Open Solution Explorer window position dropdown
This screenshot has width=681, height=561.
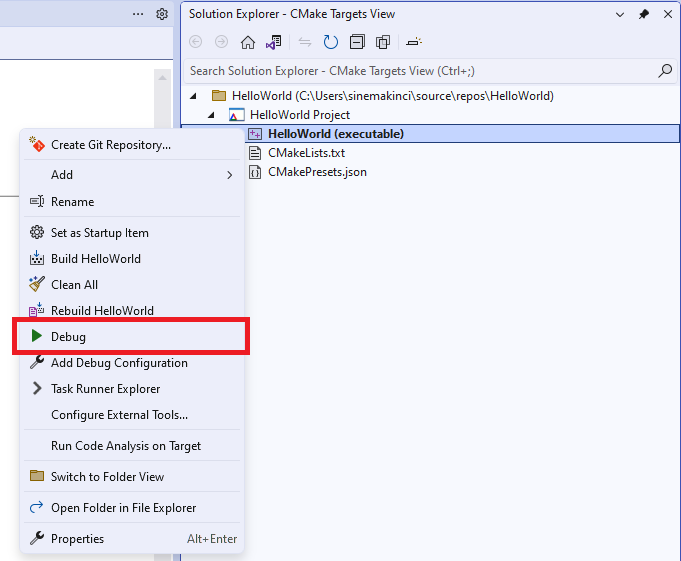coord(620,15)
